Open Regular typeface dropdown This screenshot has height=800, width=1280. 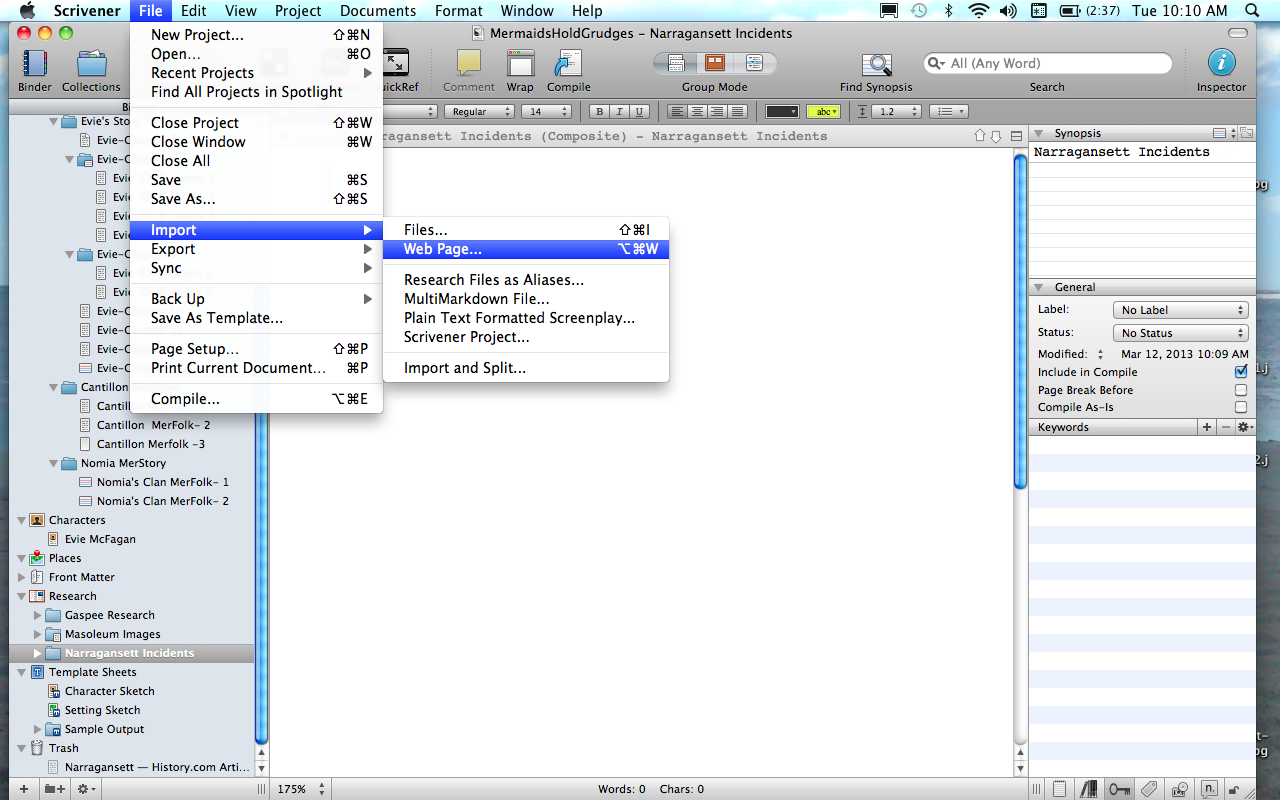point(479,111)
